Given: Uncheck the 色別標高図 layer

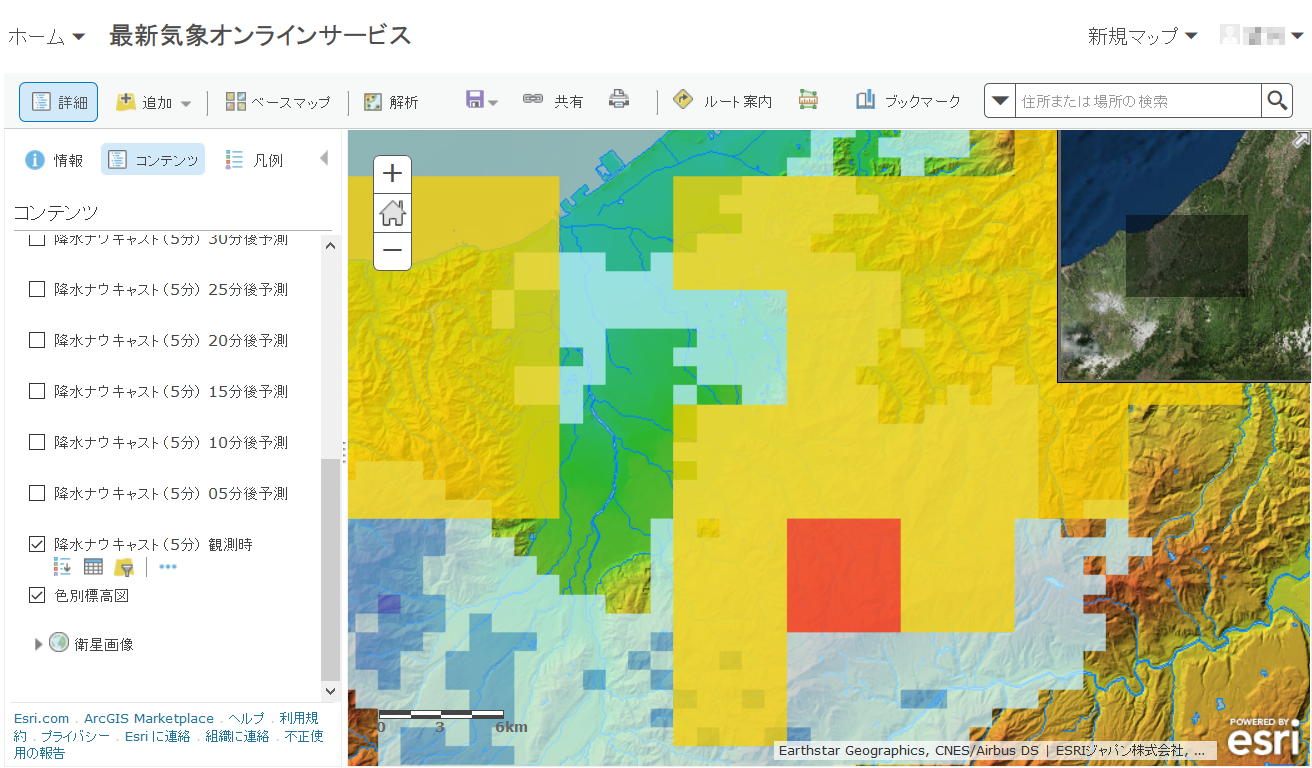Looking at the screenshot, I should tap(37, 595).
